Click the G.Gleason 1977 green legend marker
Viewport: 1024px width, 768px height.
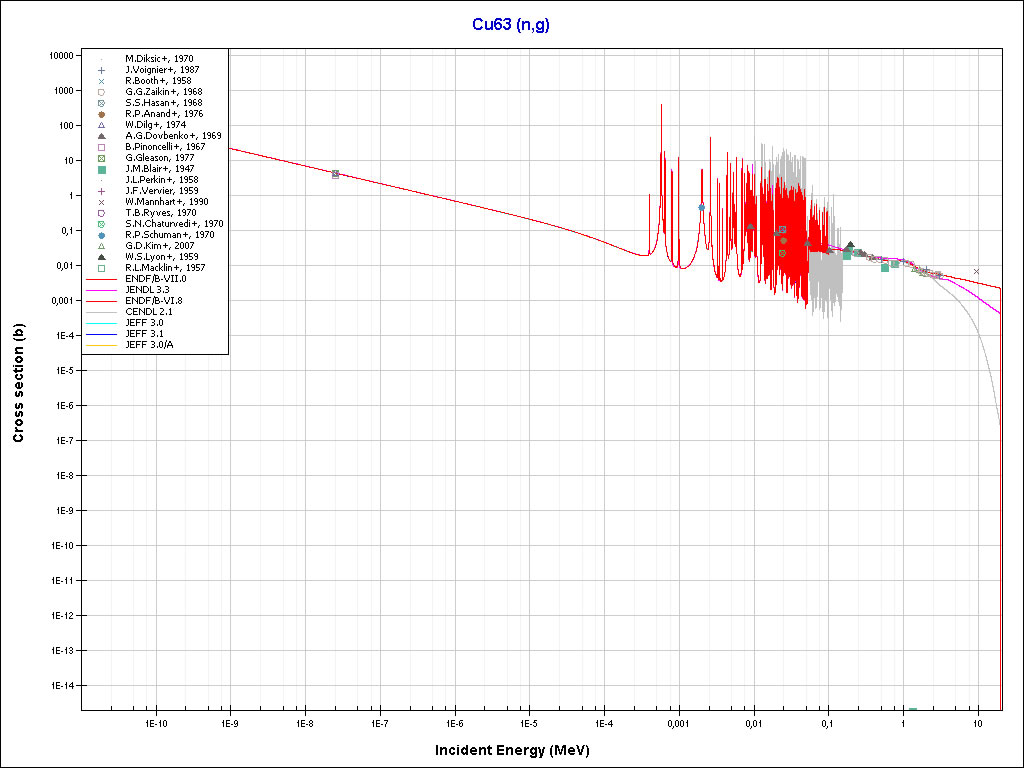[101, 158]
